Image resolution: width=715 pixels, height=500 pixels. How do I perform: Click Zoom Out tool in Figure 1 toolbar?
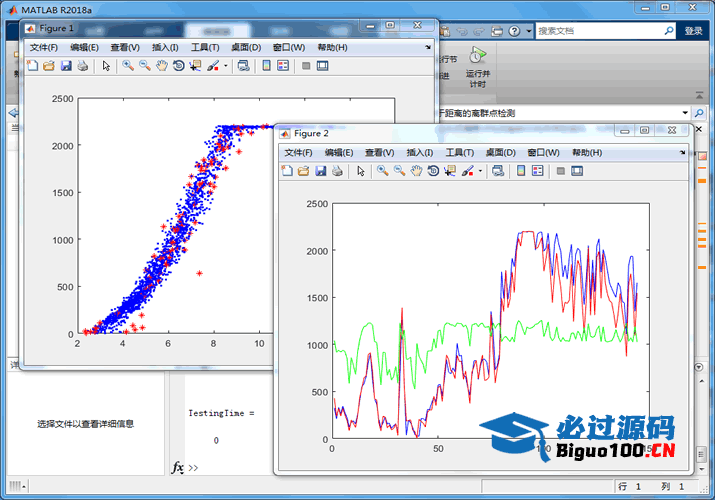145,66
